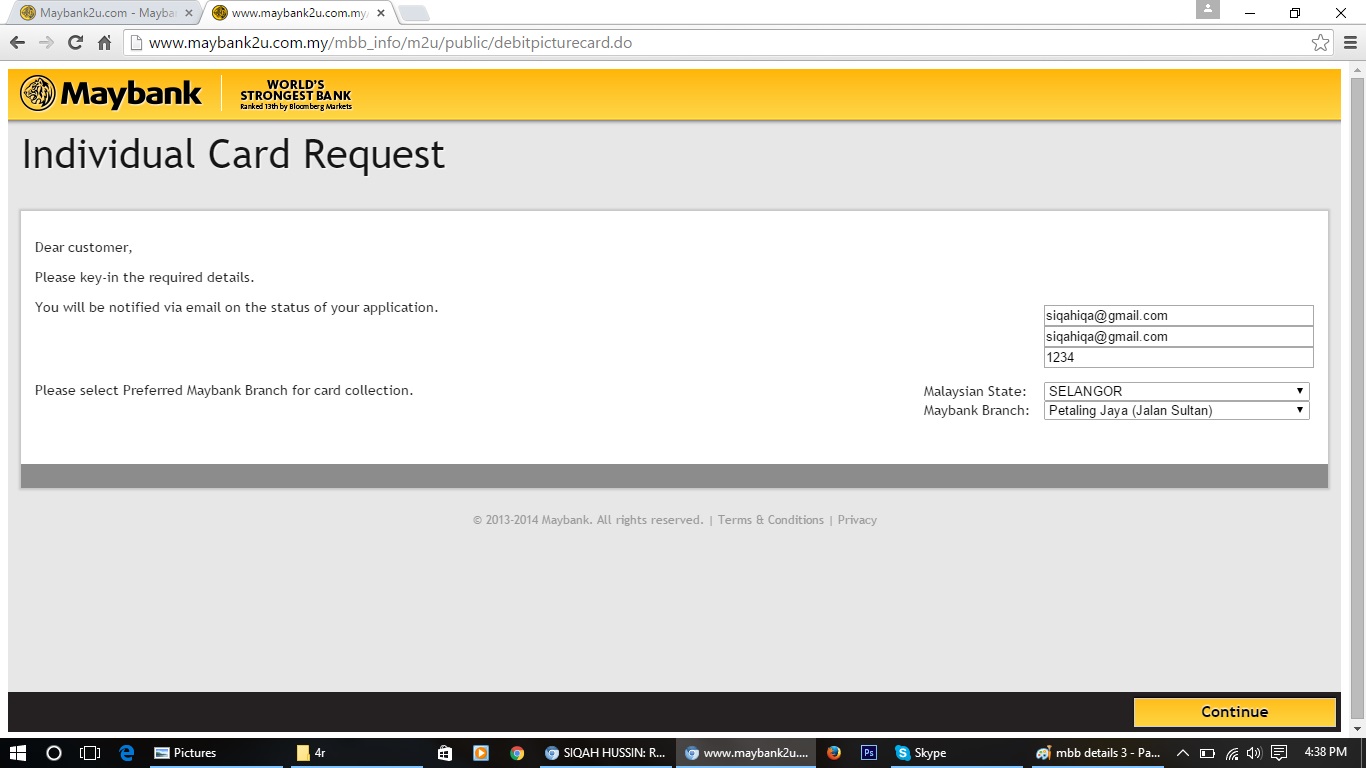Click the World's Strongest Bank banner text
The image size is (1366, 768).
point(296,95)
